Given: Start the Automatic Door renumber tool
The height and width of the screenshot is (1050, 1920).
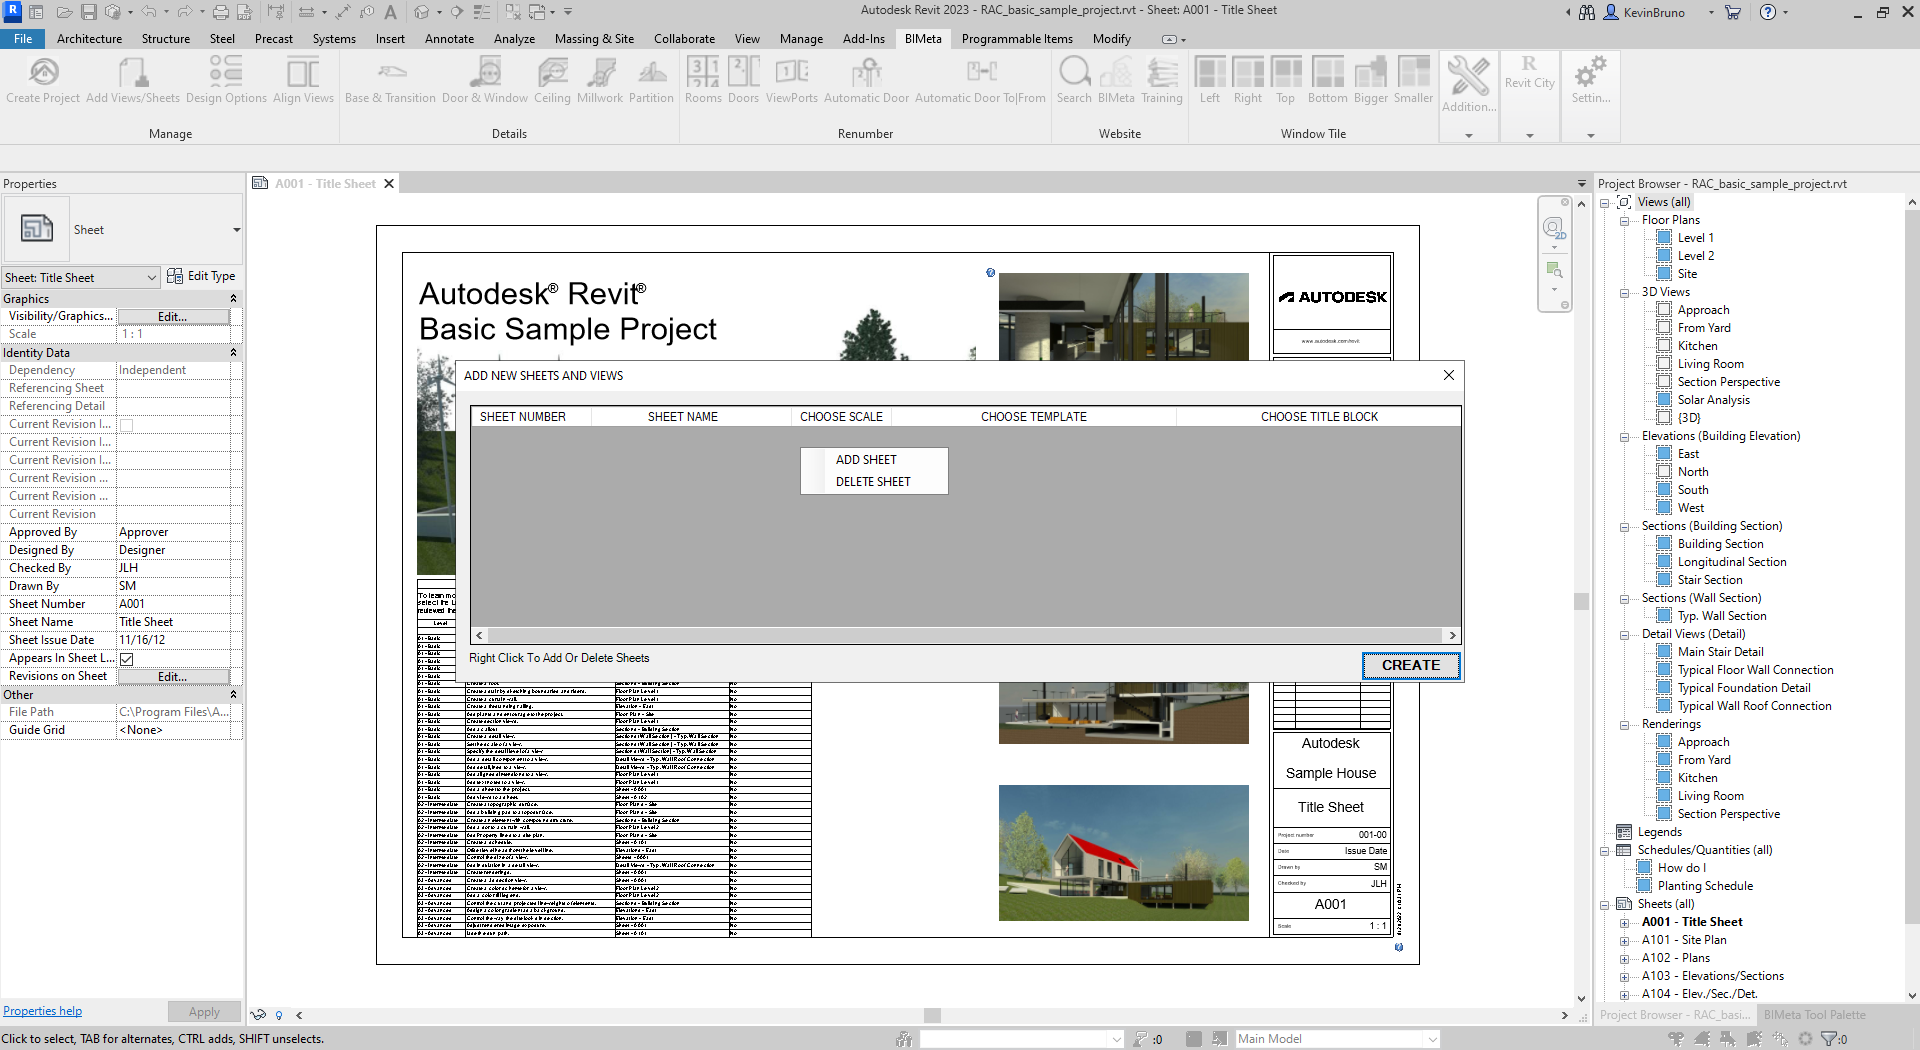Looking at the screenshot, I should (x=866, y=80).
